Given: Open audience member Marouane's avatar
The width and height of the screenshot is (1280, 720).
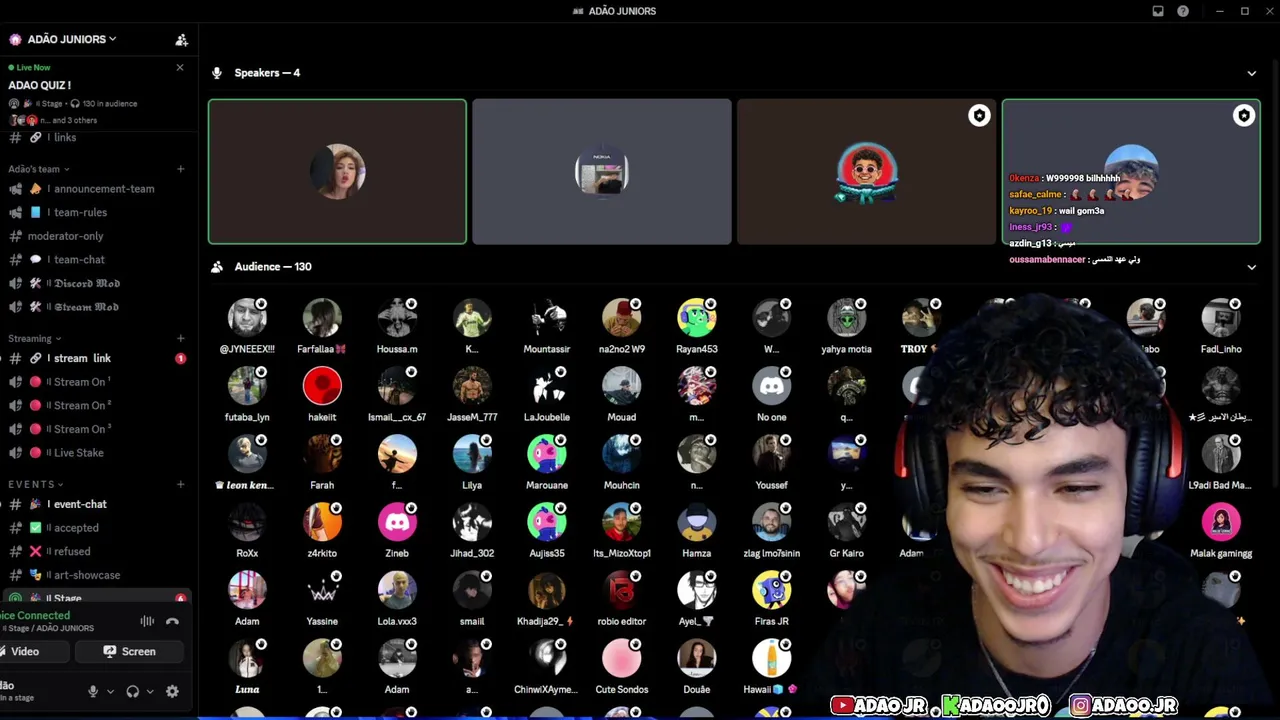Looking at the screenshot, I should point(547,454).
